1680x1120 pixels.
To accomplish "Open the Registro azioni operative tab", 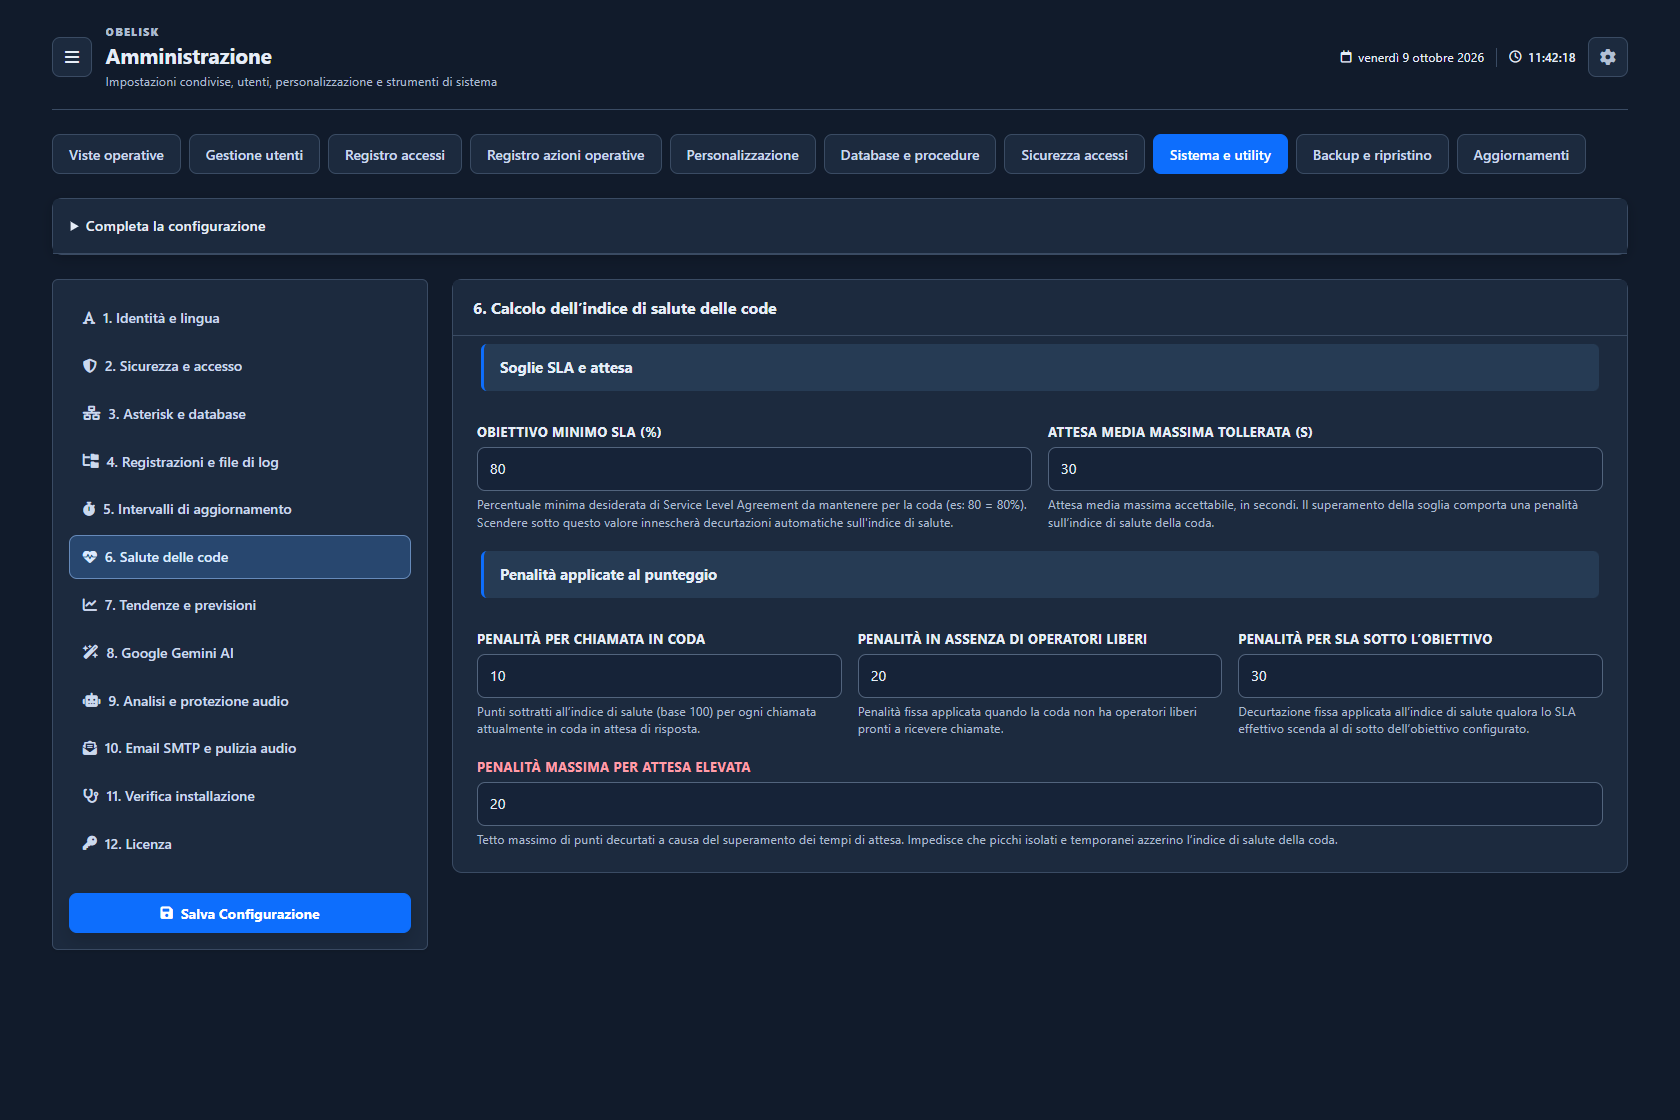I will [x=566, y=154].
